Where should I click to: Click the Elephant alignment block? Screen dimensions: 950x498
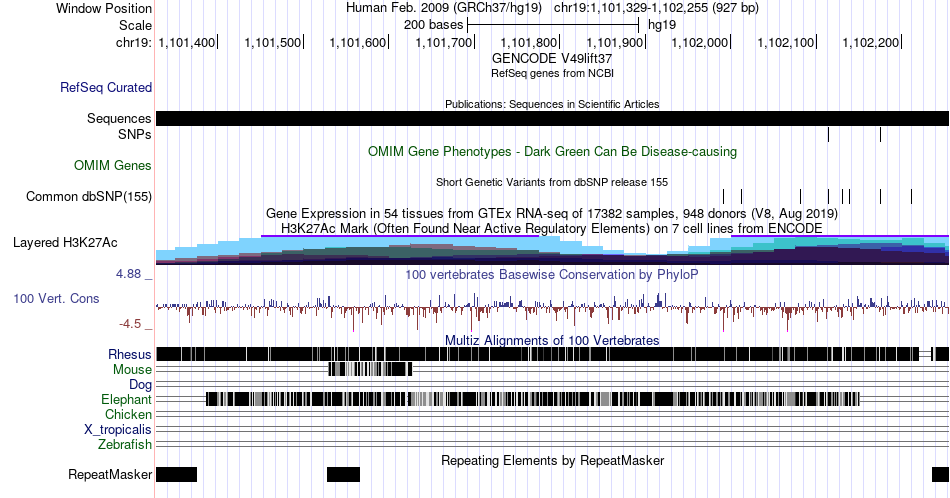(x=533, y=399)
